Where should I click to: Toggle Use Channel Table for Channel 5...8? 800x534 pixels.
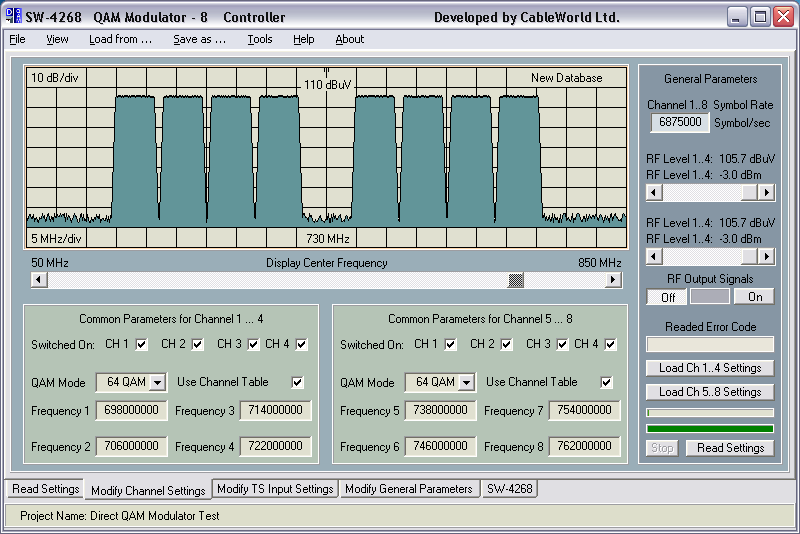(x=606, y=382)
